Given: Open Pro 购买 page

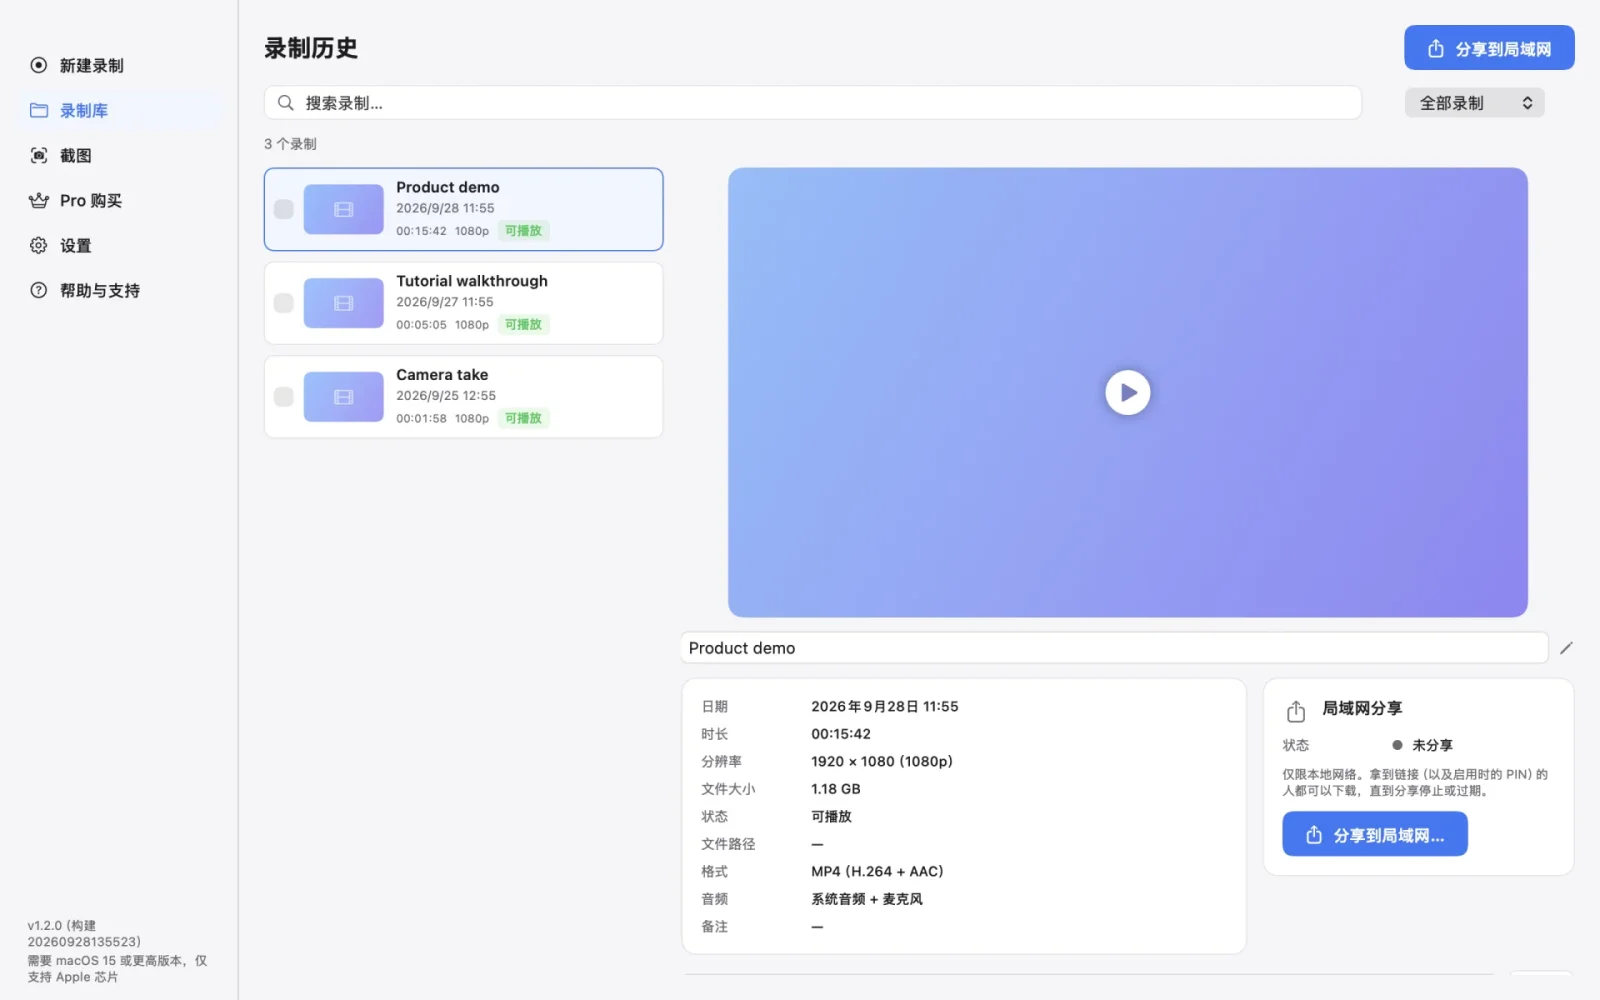Looking at the screenshot, I should pos(118,200).
